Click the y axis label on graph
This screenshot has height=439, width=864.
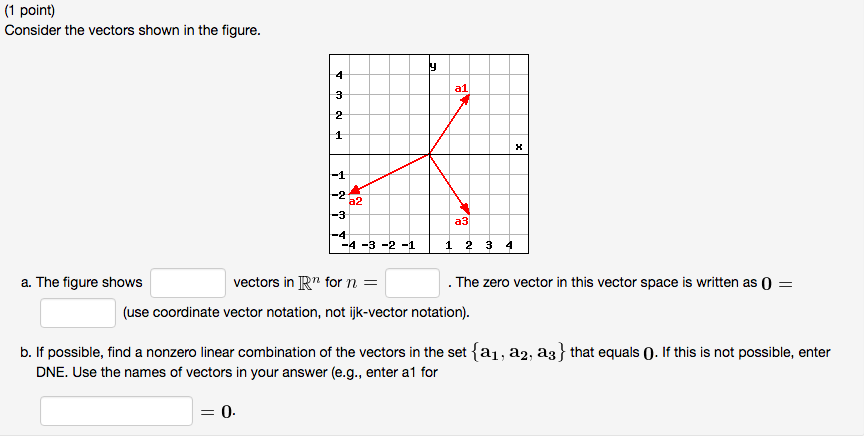click(432, 67)
